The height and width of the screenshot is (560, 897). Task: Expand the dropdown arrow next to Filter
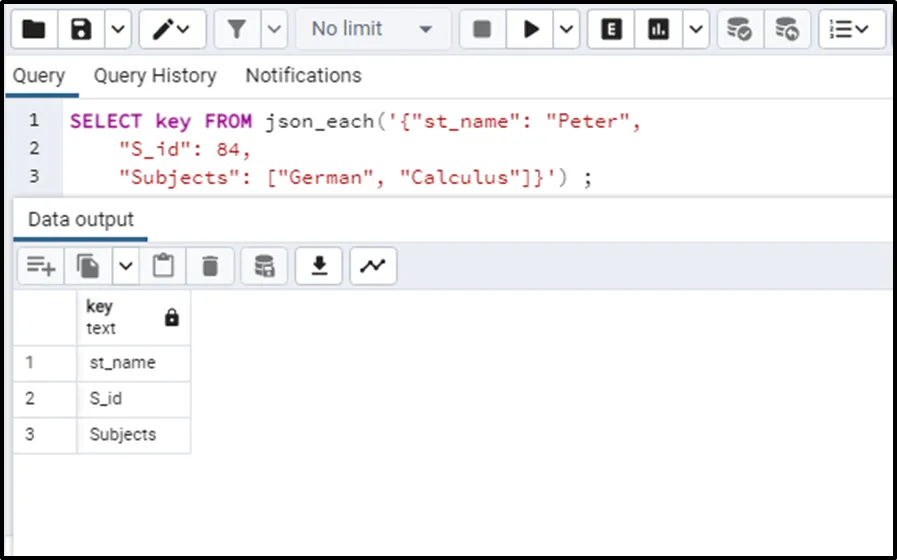(274, 29)
